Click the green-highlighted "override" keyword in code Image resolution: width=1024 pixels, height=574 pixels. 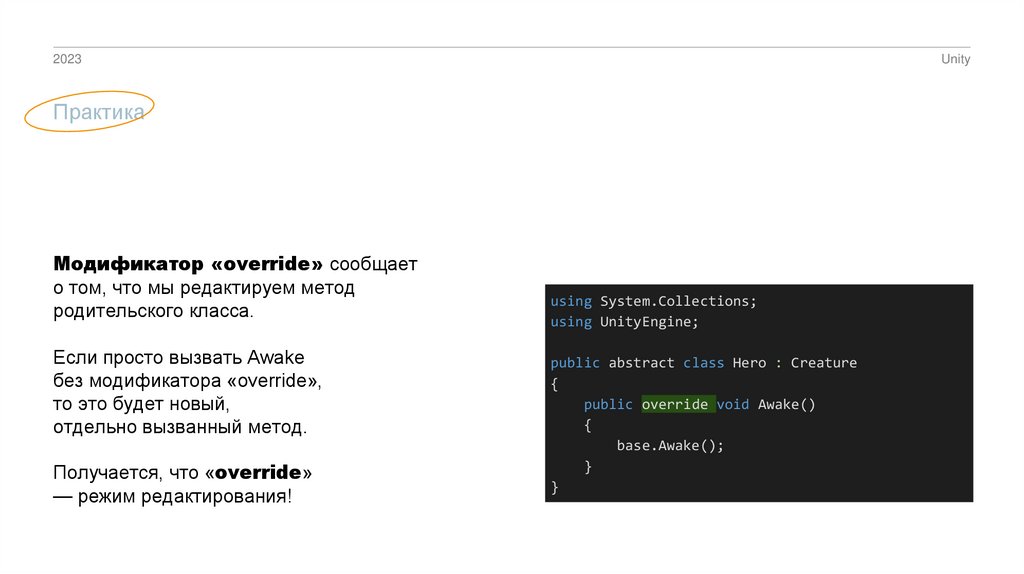coord(675,405)
